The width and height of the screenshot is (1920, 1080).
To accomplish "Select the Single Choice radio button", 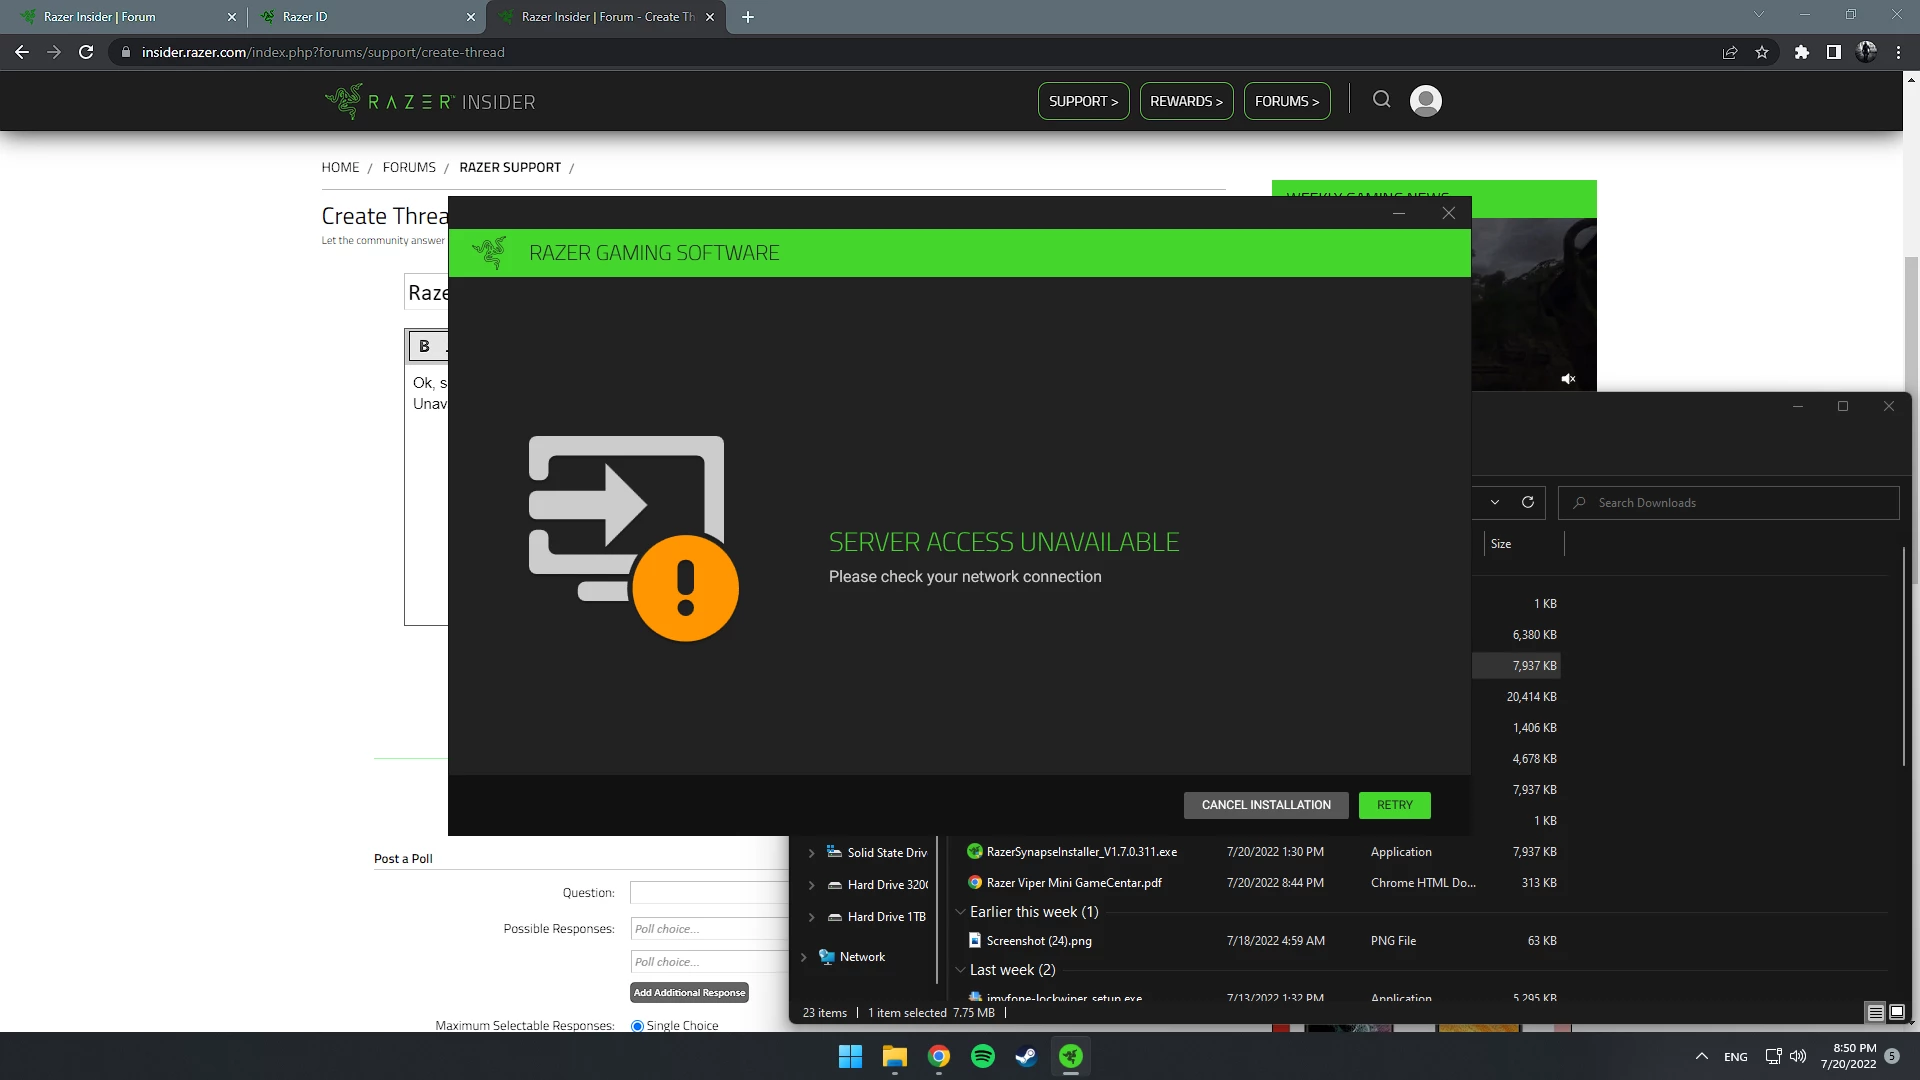I will coord(636,1025).
